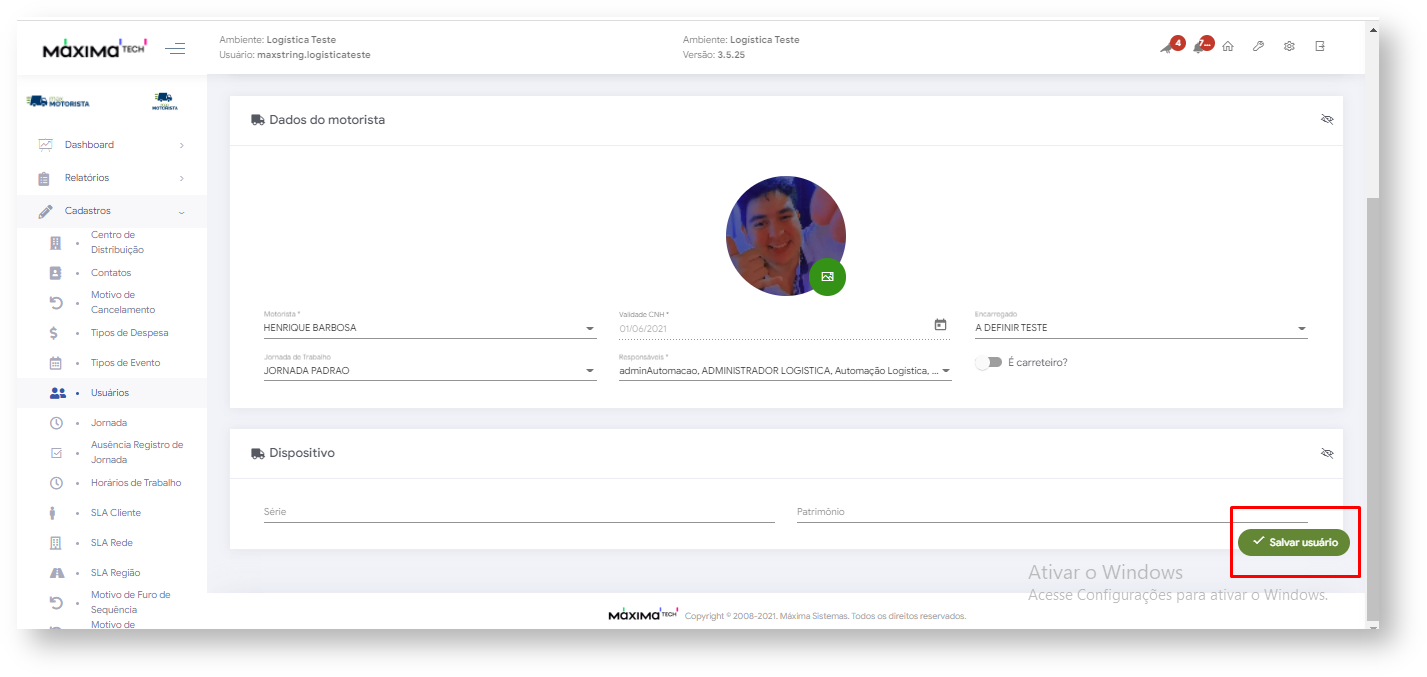Click the Tipos de Despesa dollar icon
Viewport: 1427px width, 677px height.
[55, 333]
